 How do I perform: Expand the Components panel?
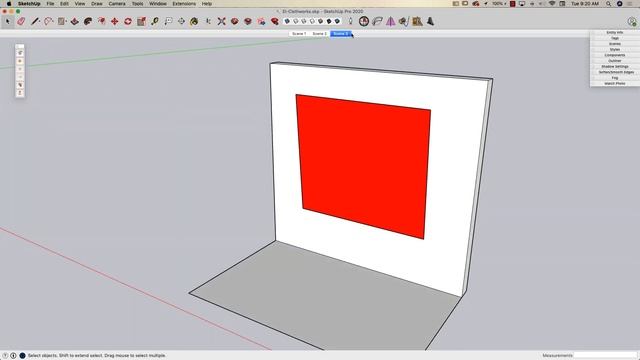point(615,55)
